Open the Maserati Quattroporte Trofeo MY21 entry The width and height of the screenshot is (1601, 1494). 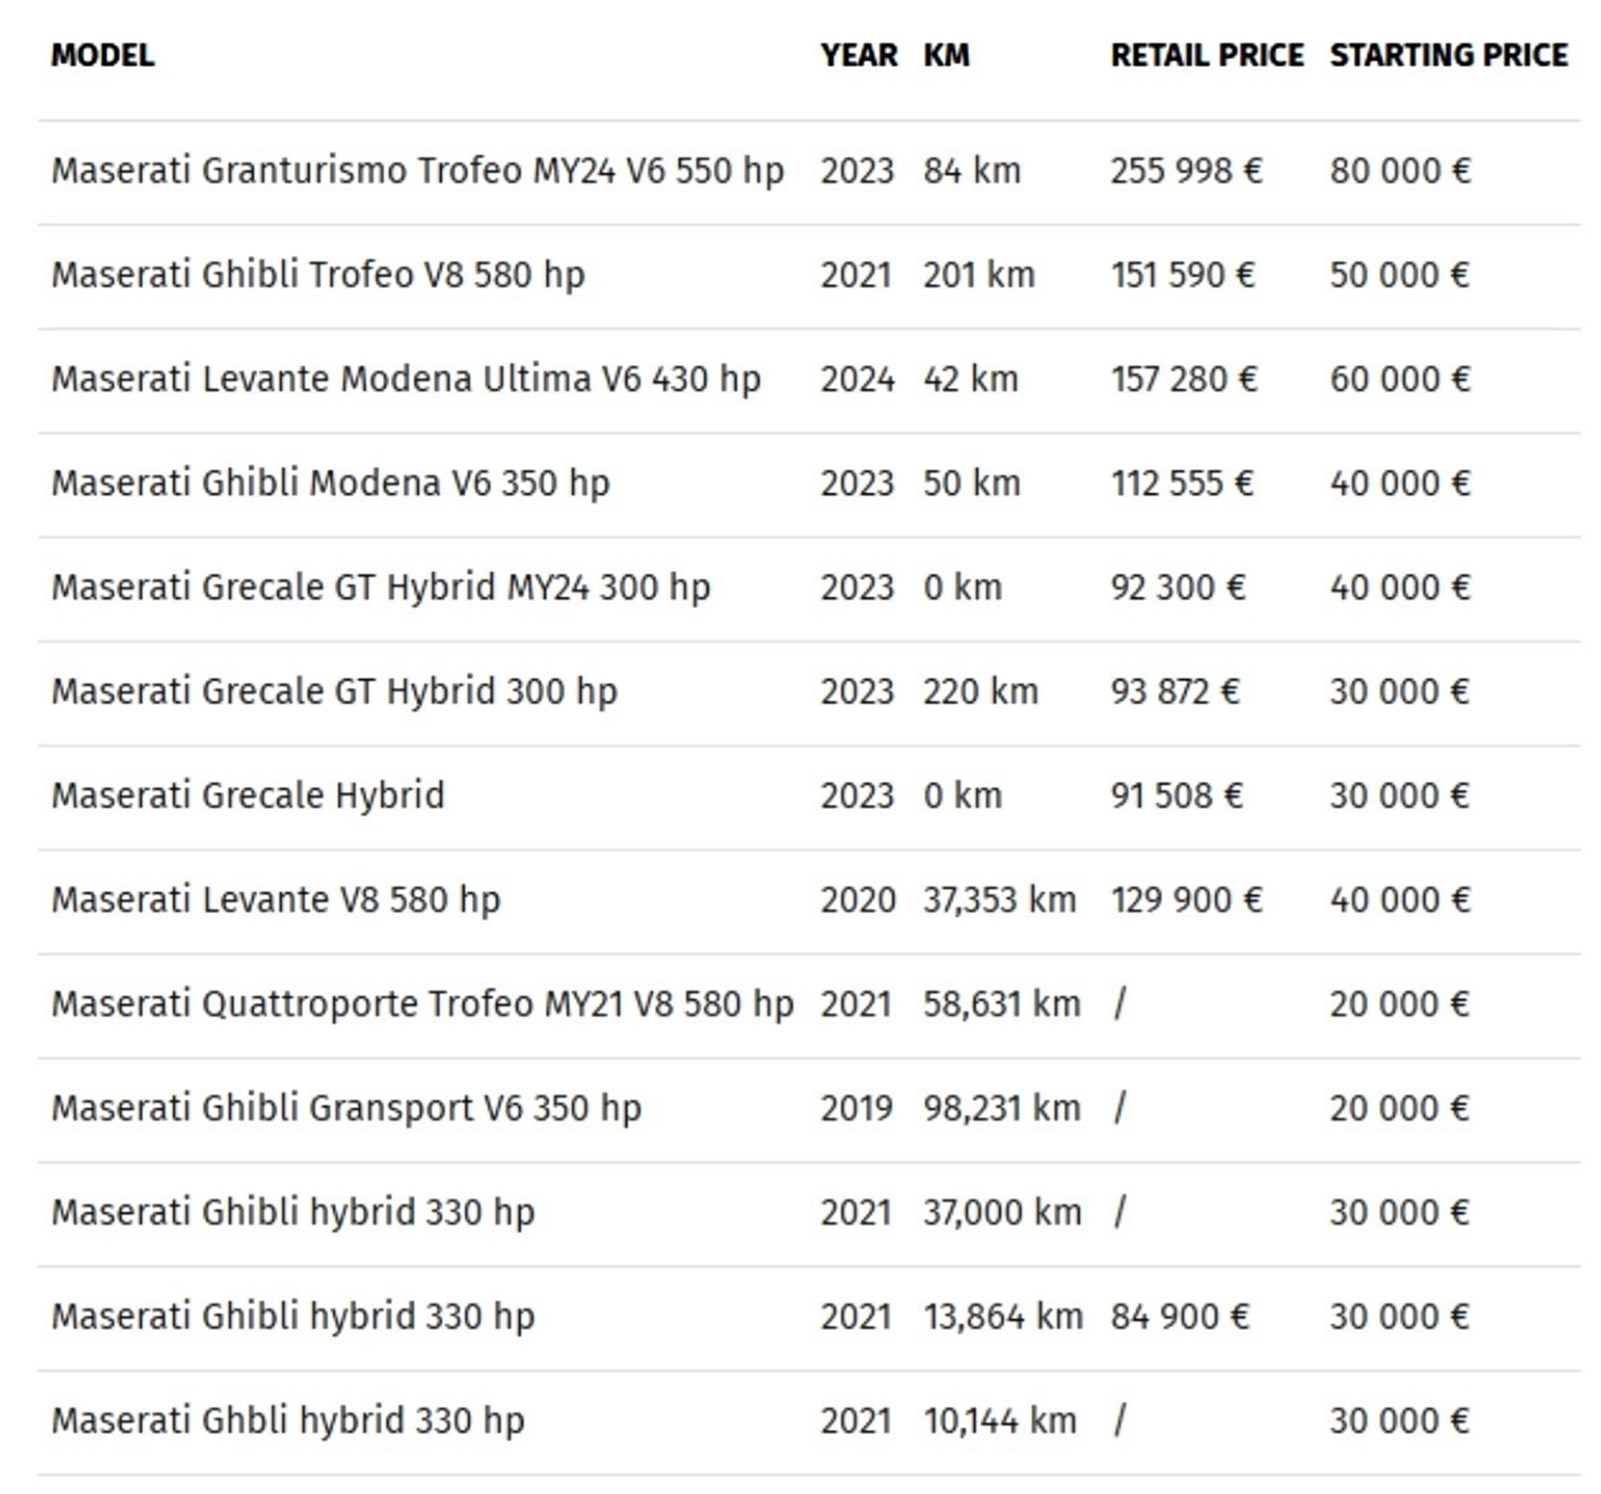click(422, 1004)
